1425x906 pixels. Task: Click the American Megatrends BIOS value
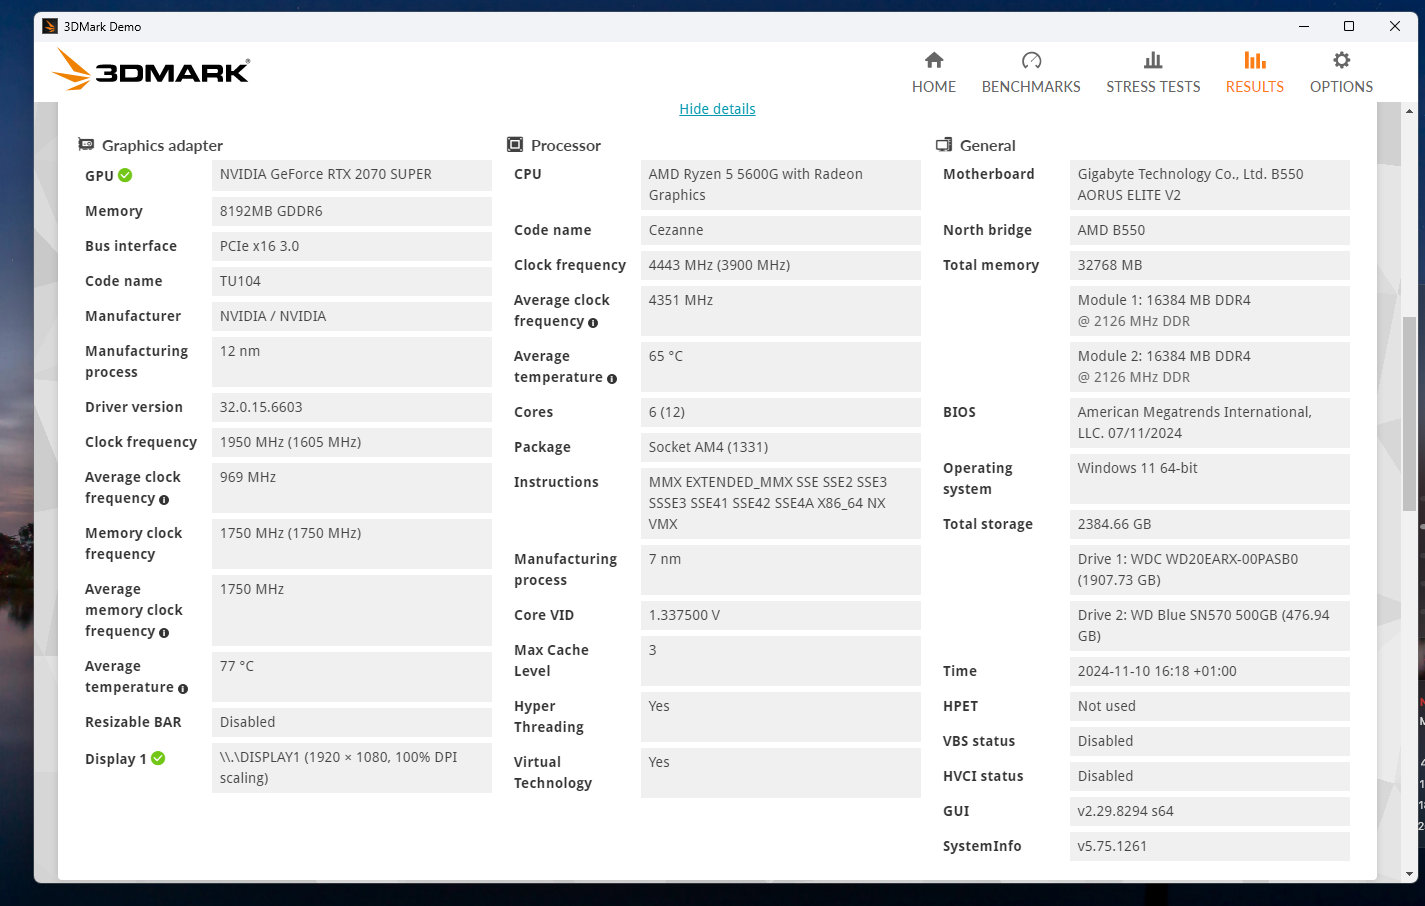tap(1210, 423)
